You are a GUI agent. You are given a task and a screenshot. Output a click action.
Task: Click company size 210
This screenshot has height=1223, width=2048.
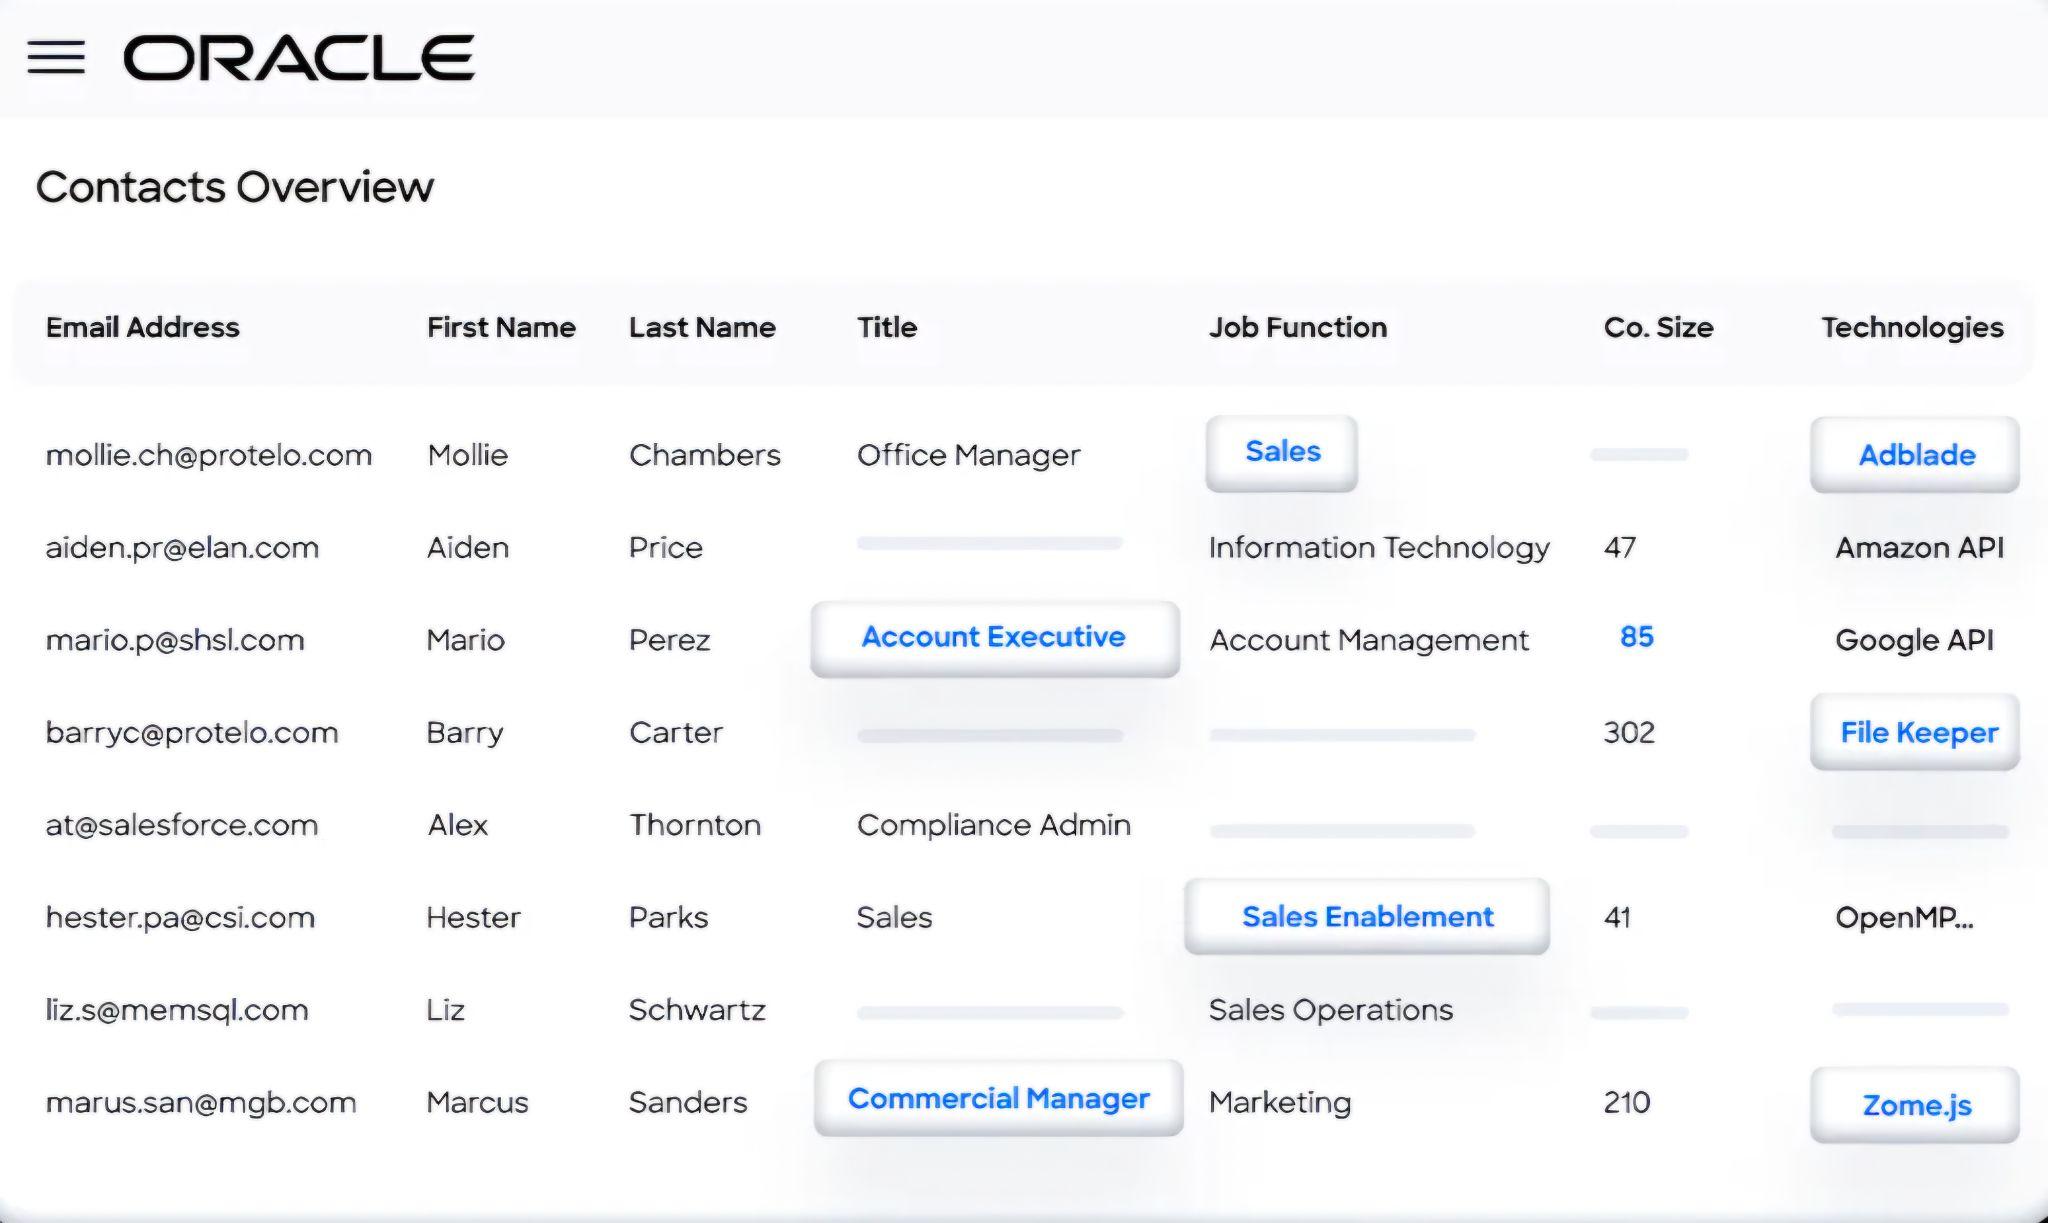click(x=1627, y=1103)
